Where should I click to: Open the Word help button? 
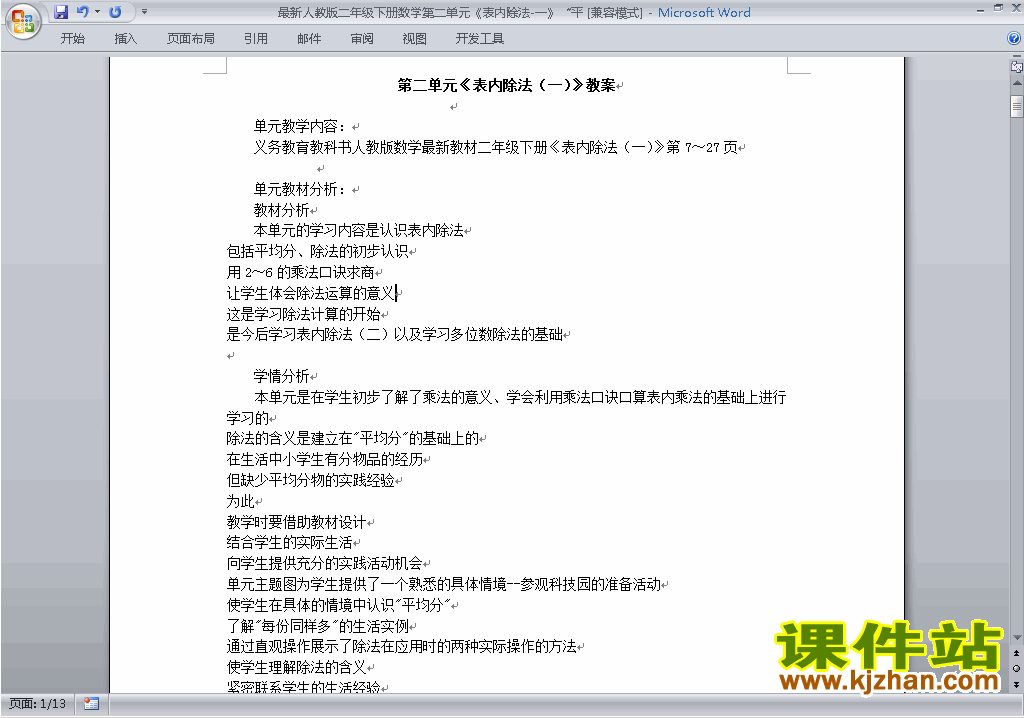tap(1014, 39)
